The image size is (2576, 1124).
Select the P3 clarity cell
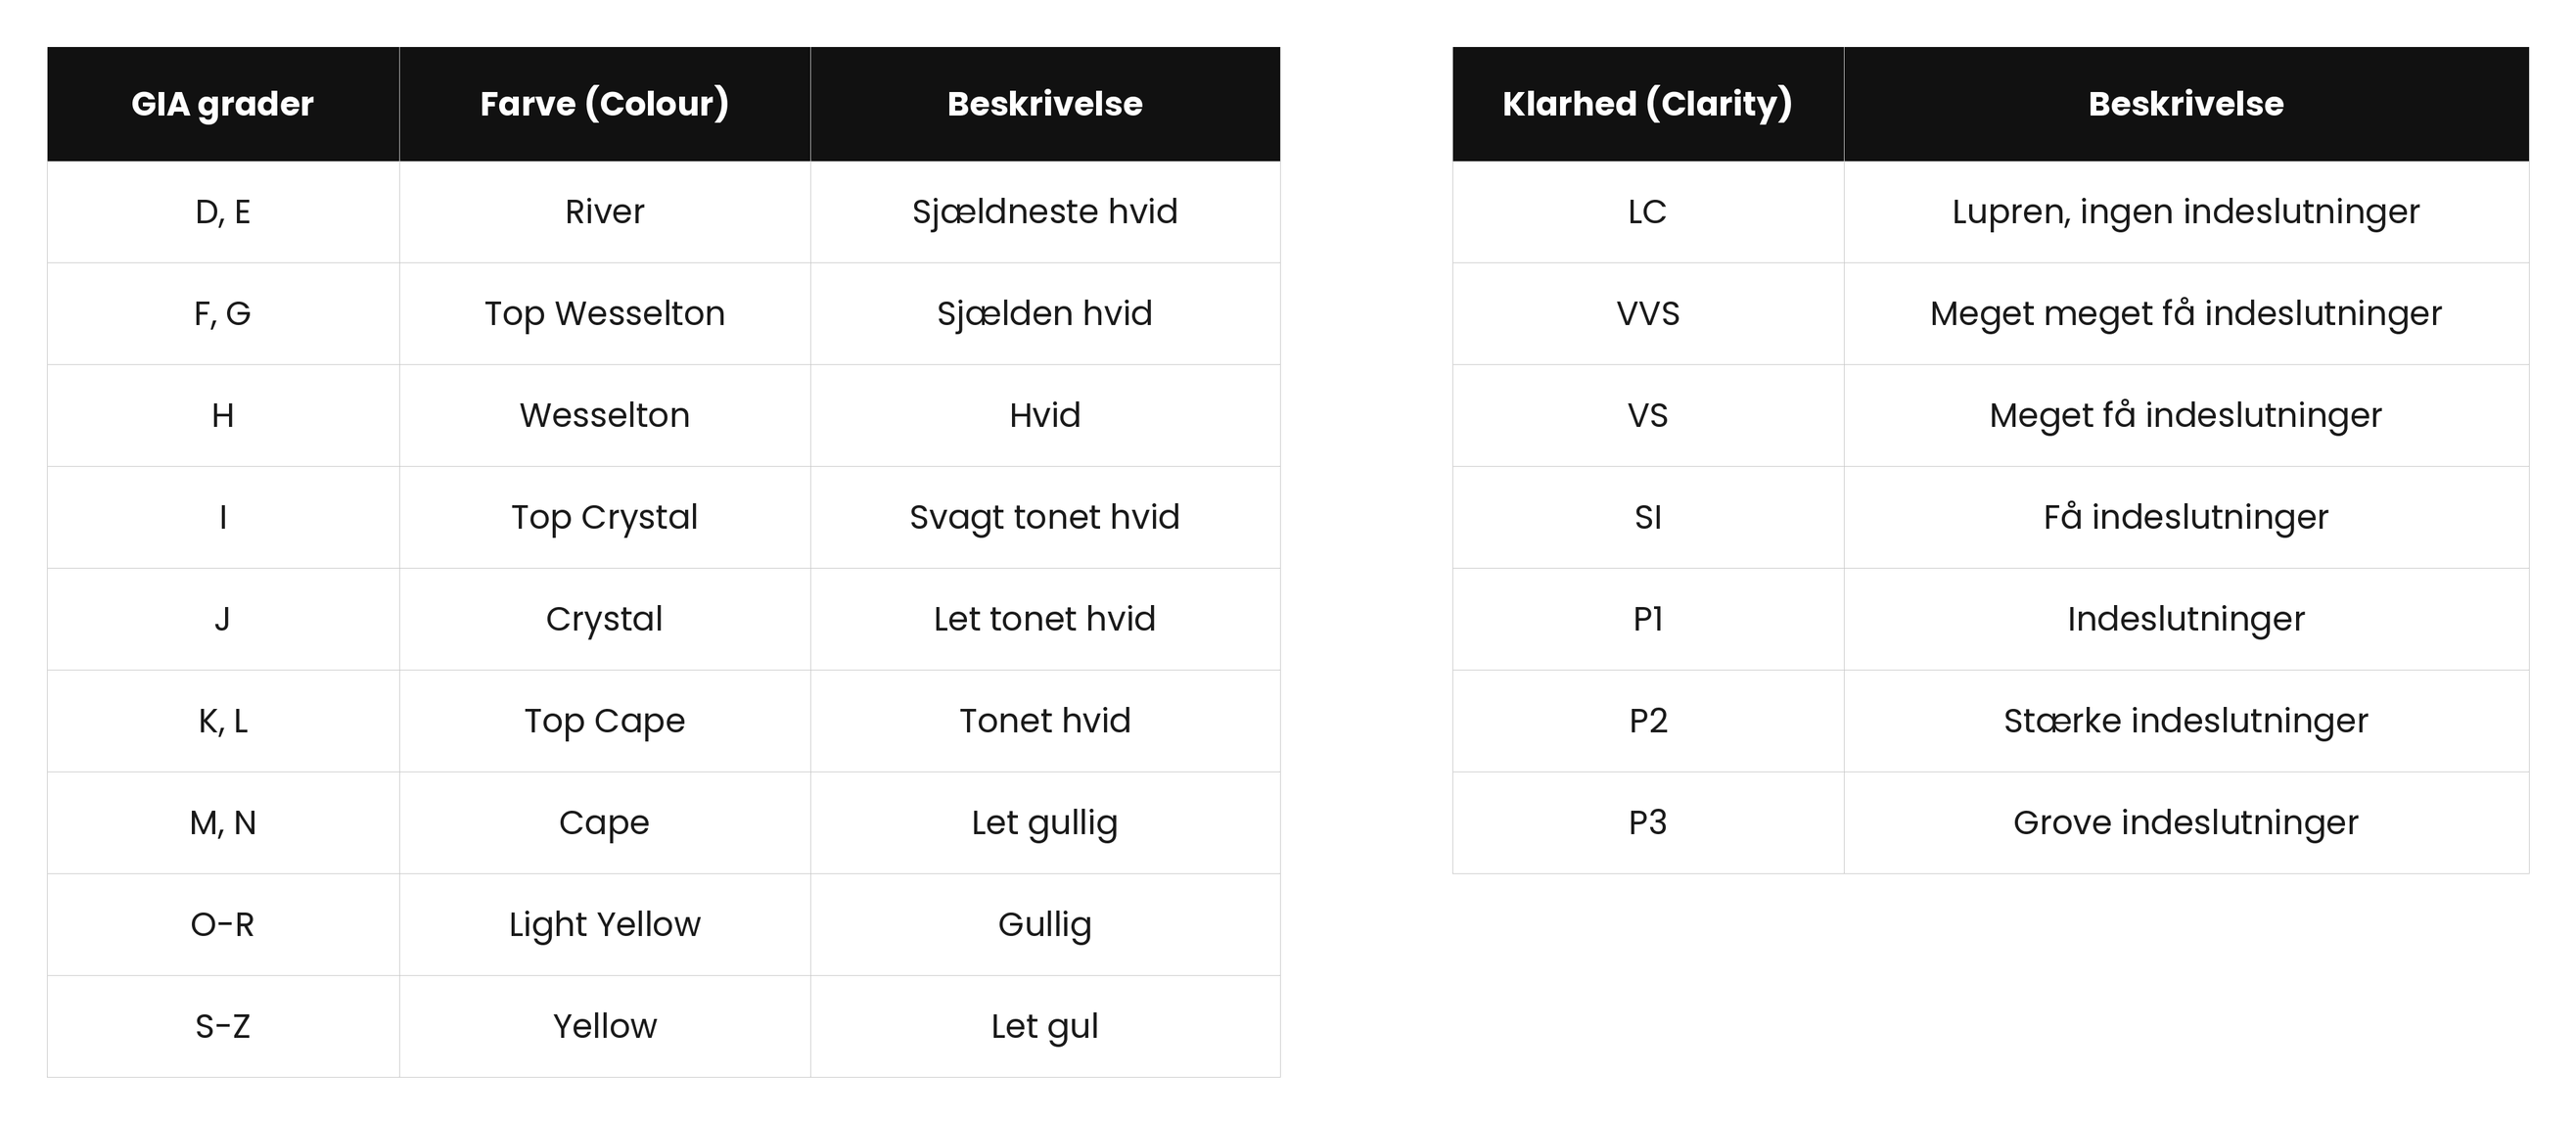[x=1648, y=823]
